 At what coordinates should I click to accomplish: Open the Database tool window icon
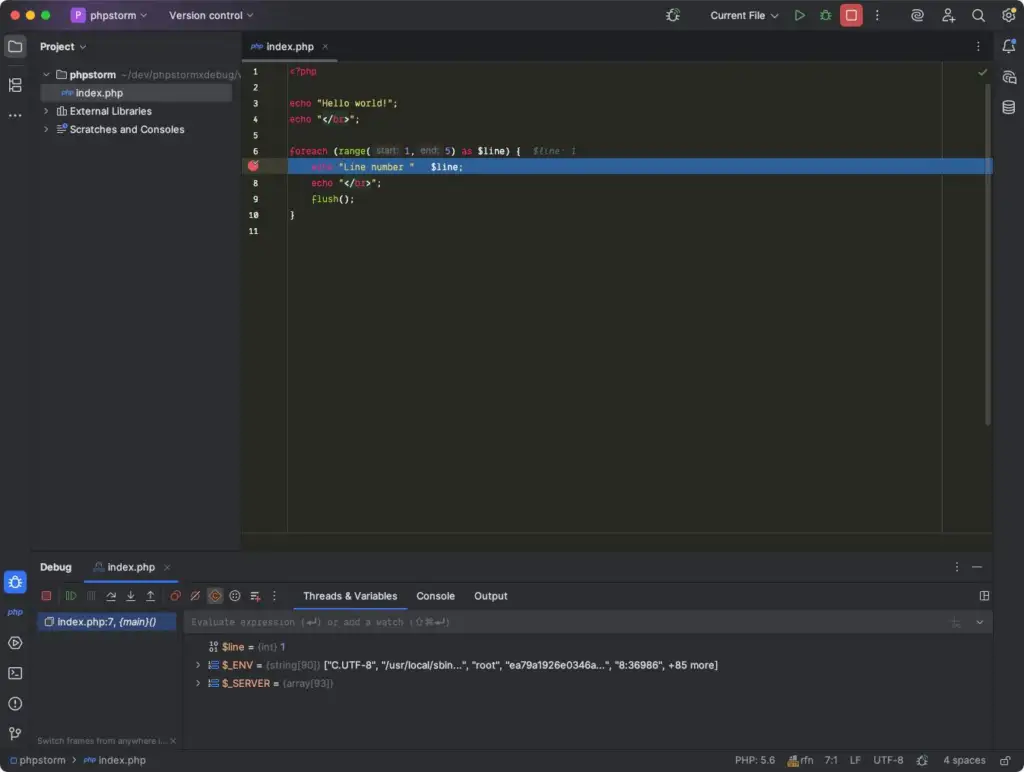[1008, 107]
